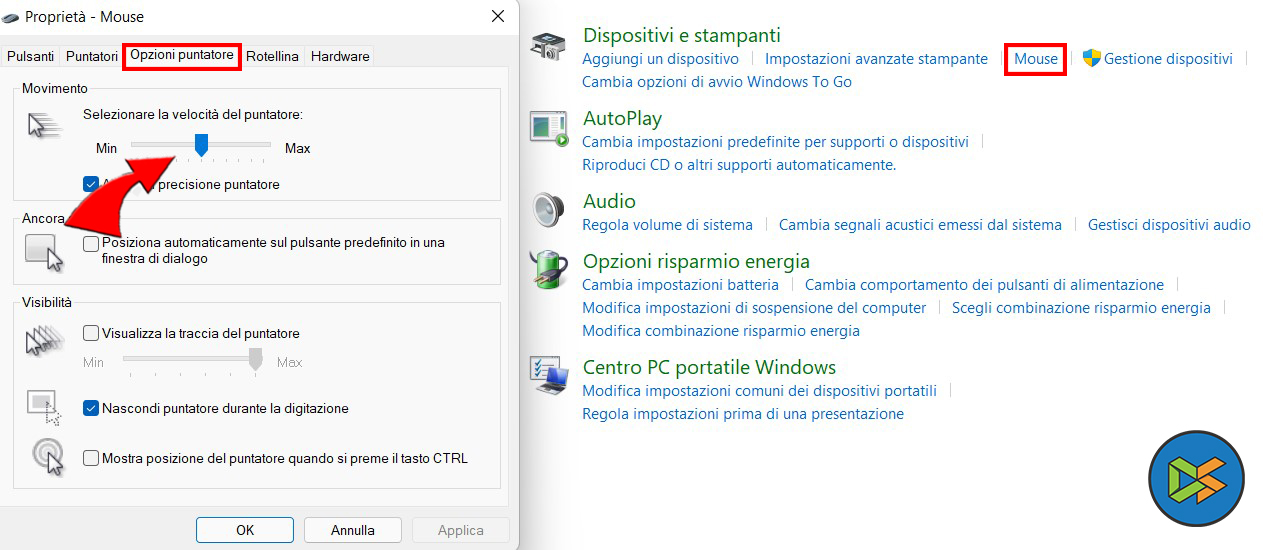This screenshot has height=550, width=1263.
Task: Click the CTRL pointer location icon
Action: pyautogui.click(x=46, y=456)
